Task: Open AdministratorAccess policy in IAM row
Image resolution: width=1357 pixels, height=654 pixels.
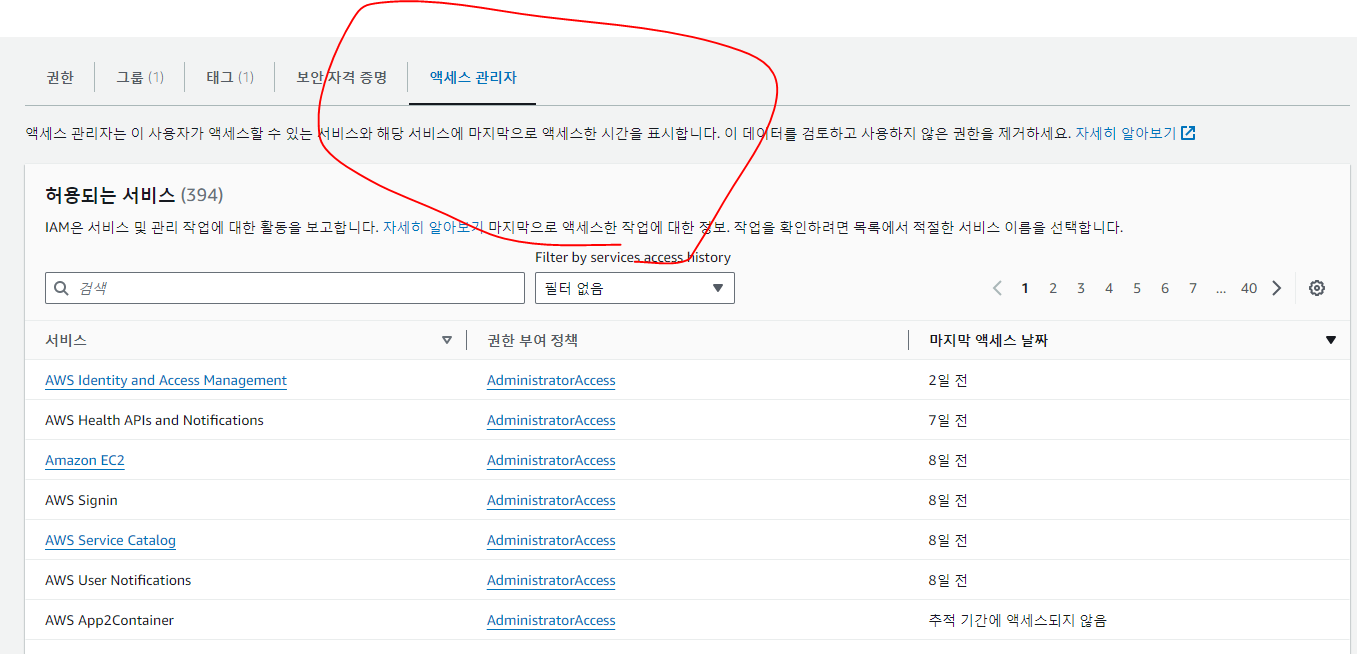Action: click(x=551, y=380)
